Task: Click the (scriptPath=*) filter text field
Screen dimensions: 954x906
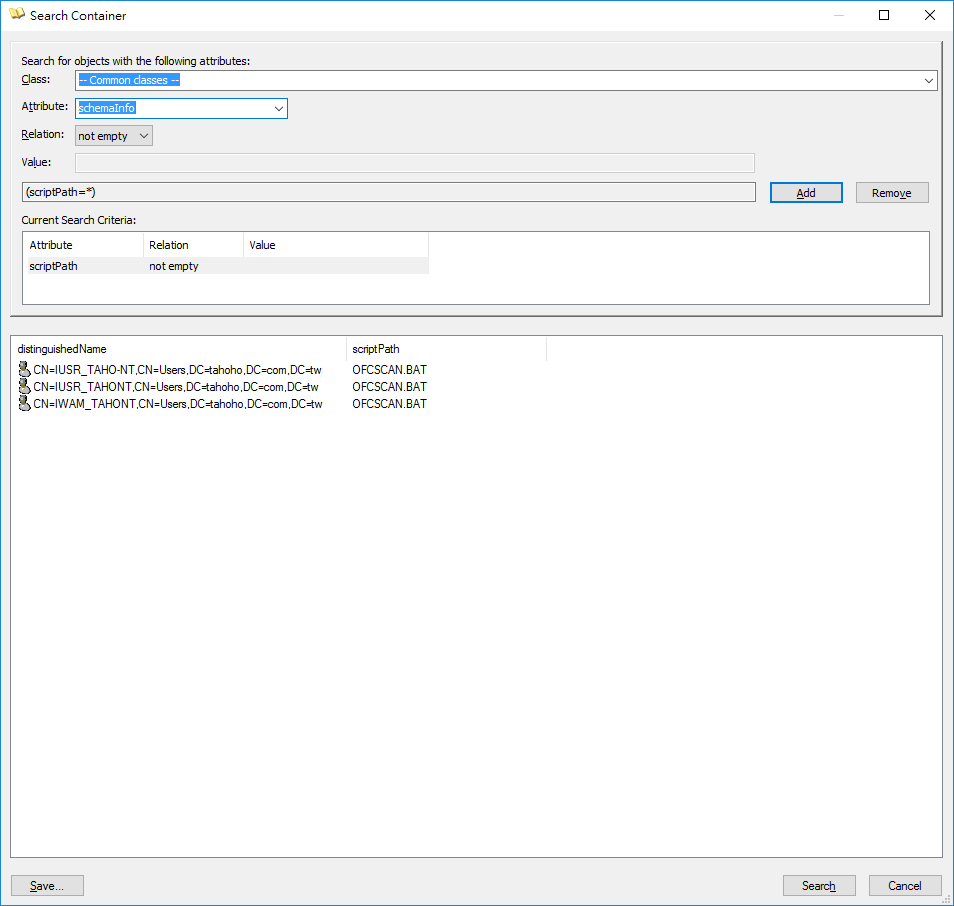Action: [x=388, y=192]
